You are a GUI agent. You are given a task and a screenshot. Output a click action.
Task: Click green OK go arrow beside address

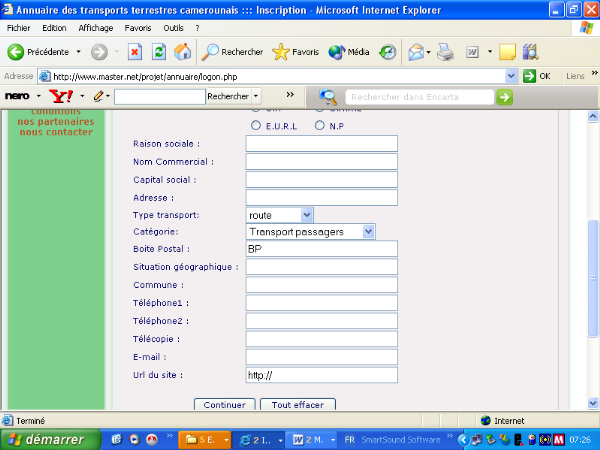tap(529, 76)
